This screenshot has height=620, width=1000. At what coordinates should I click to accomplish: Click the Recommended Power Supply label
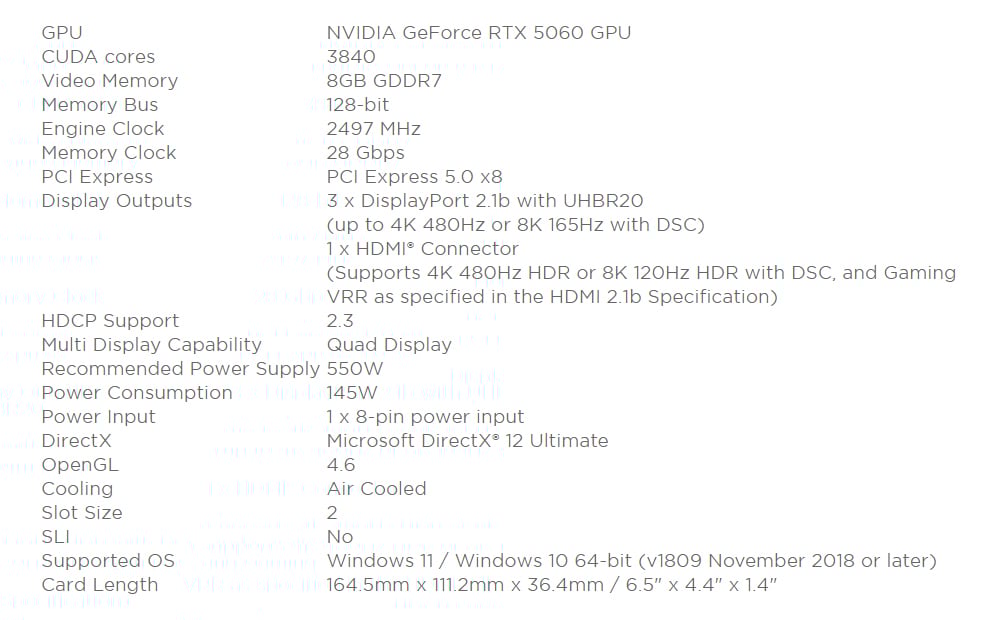(x=180, y=369)
